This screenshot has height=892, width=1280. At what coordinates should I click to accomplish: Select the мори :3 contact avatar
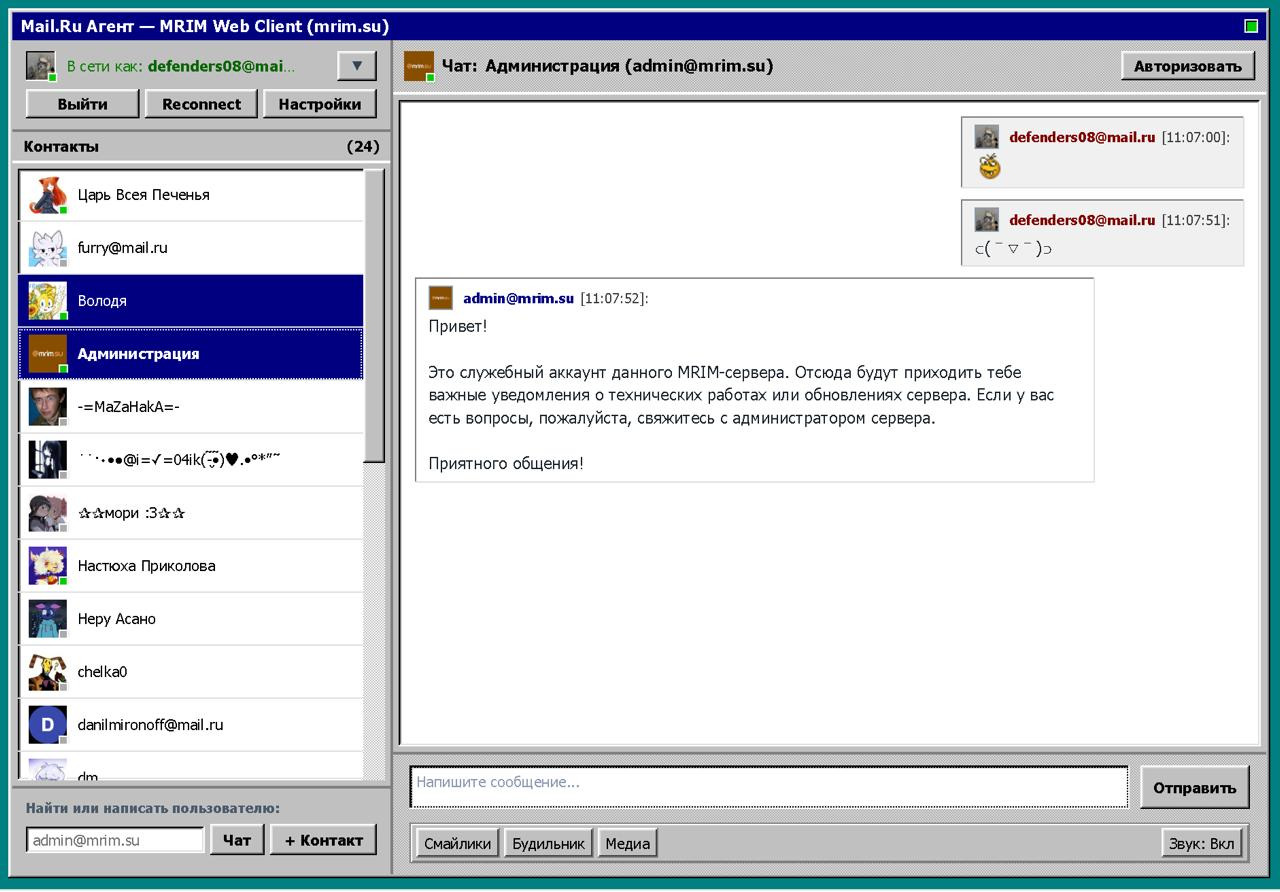pos(47,513)
